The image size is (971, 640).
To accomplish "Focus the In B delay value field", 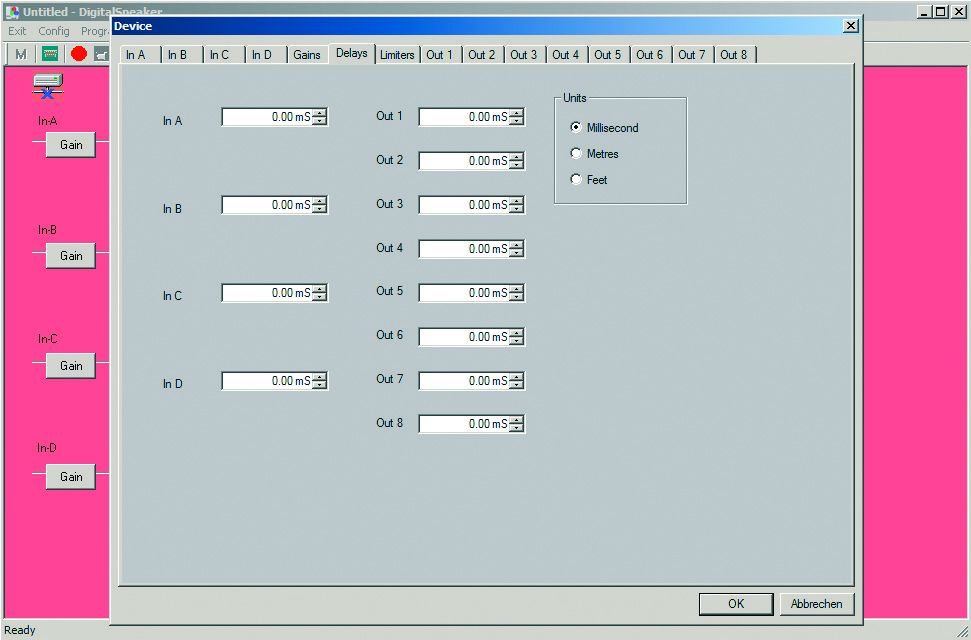I will click(267, 204).
